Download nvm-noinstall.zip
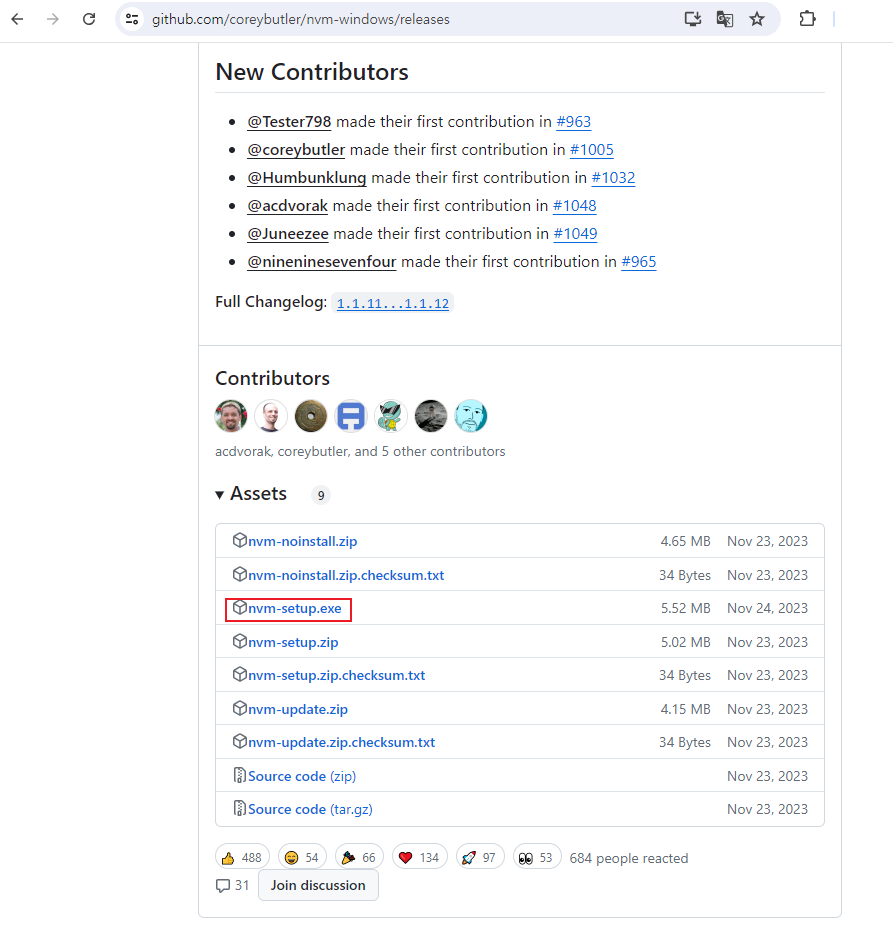893x932 pixels. [302, 541]
